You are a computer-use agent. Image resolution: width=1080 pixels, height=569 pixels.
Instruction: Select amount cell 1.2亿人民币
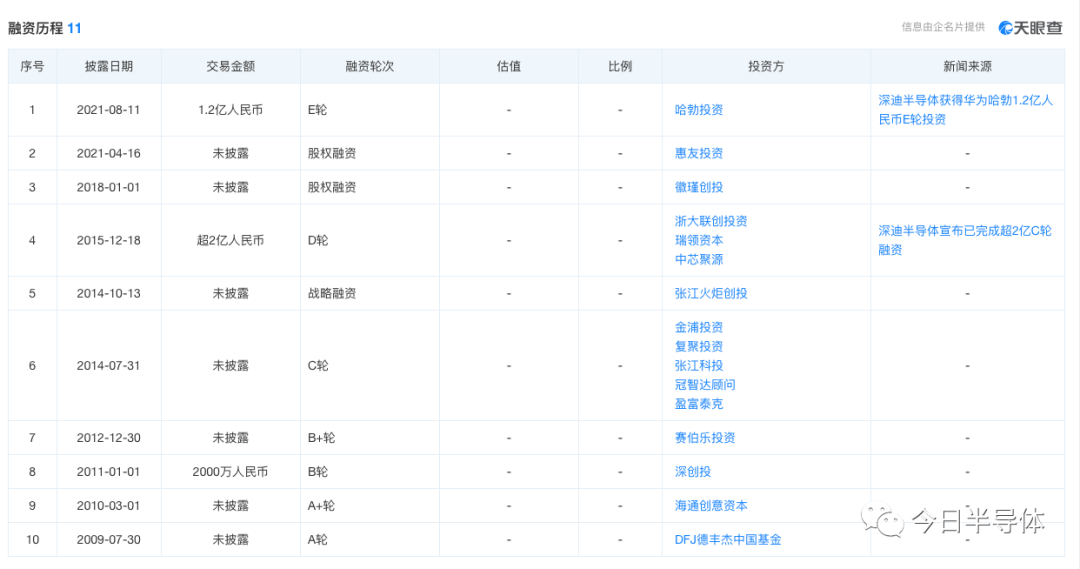click(x=230, y=110)
